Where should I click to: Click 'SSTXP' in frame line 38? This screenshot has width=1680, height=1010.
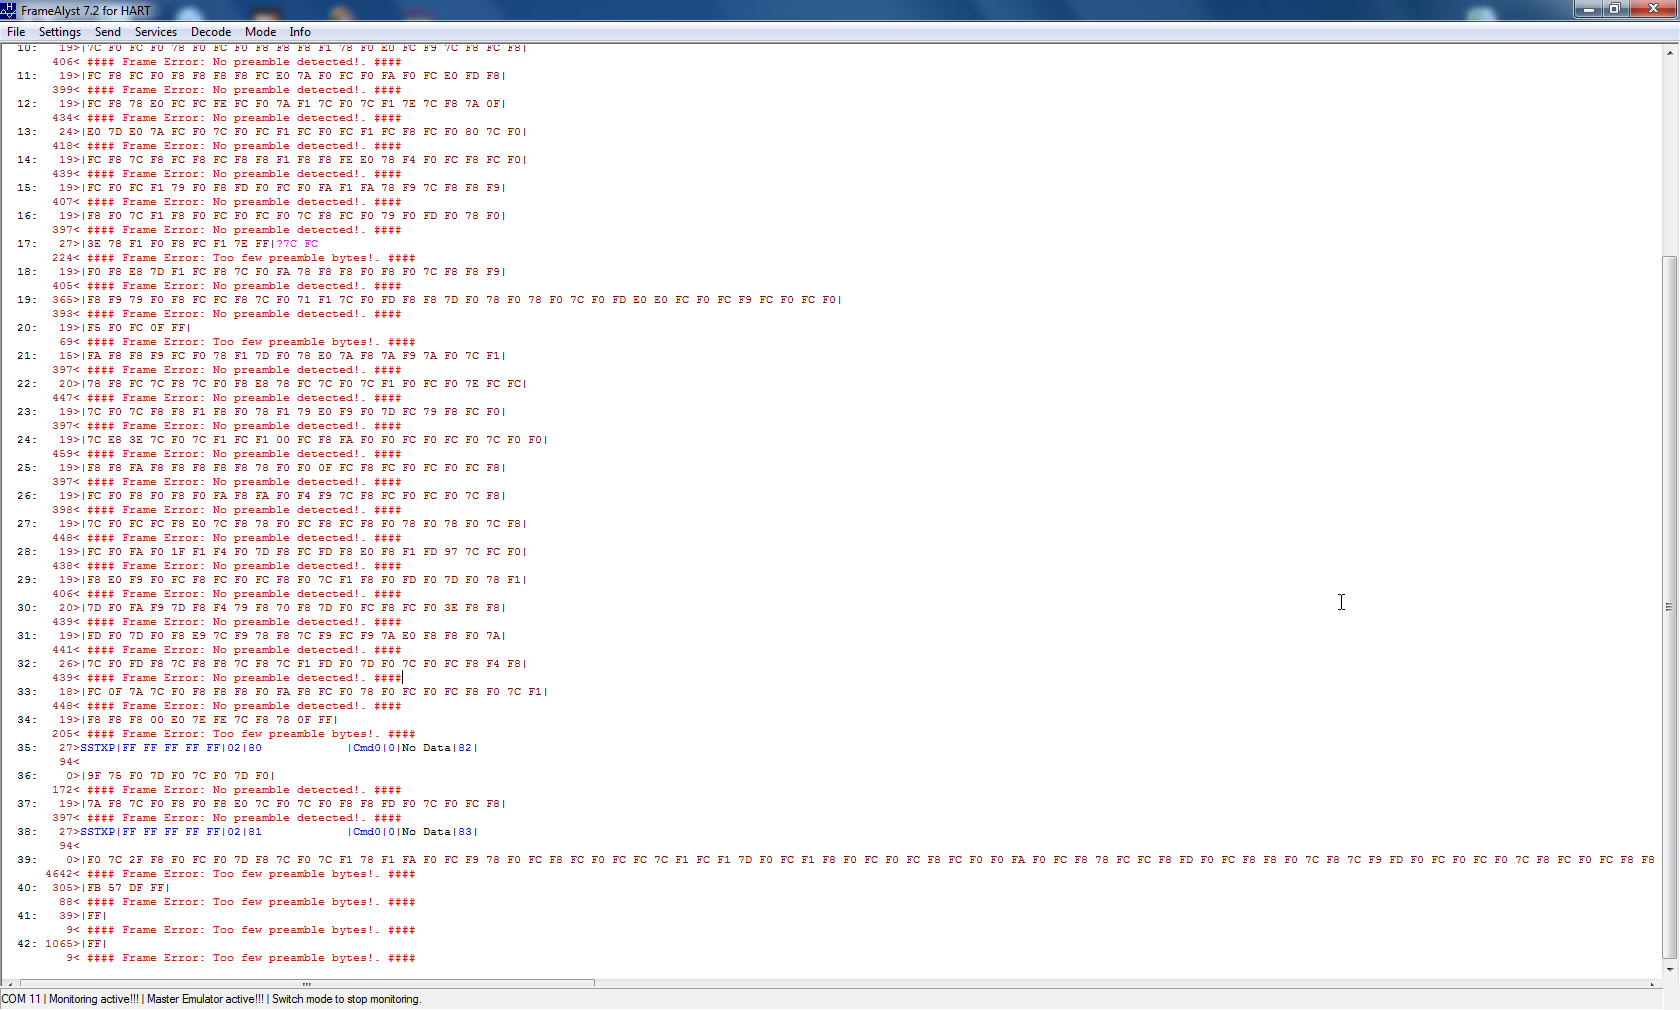(97, 832)
